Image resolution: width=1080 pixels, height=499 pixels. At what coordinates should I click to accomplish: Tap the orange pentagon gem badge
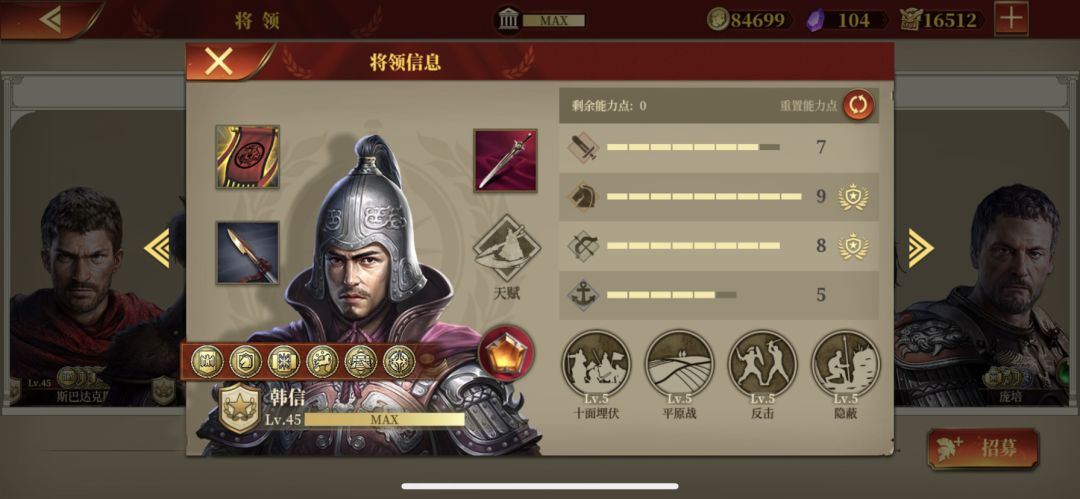click(506, 353)
